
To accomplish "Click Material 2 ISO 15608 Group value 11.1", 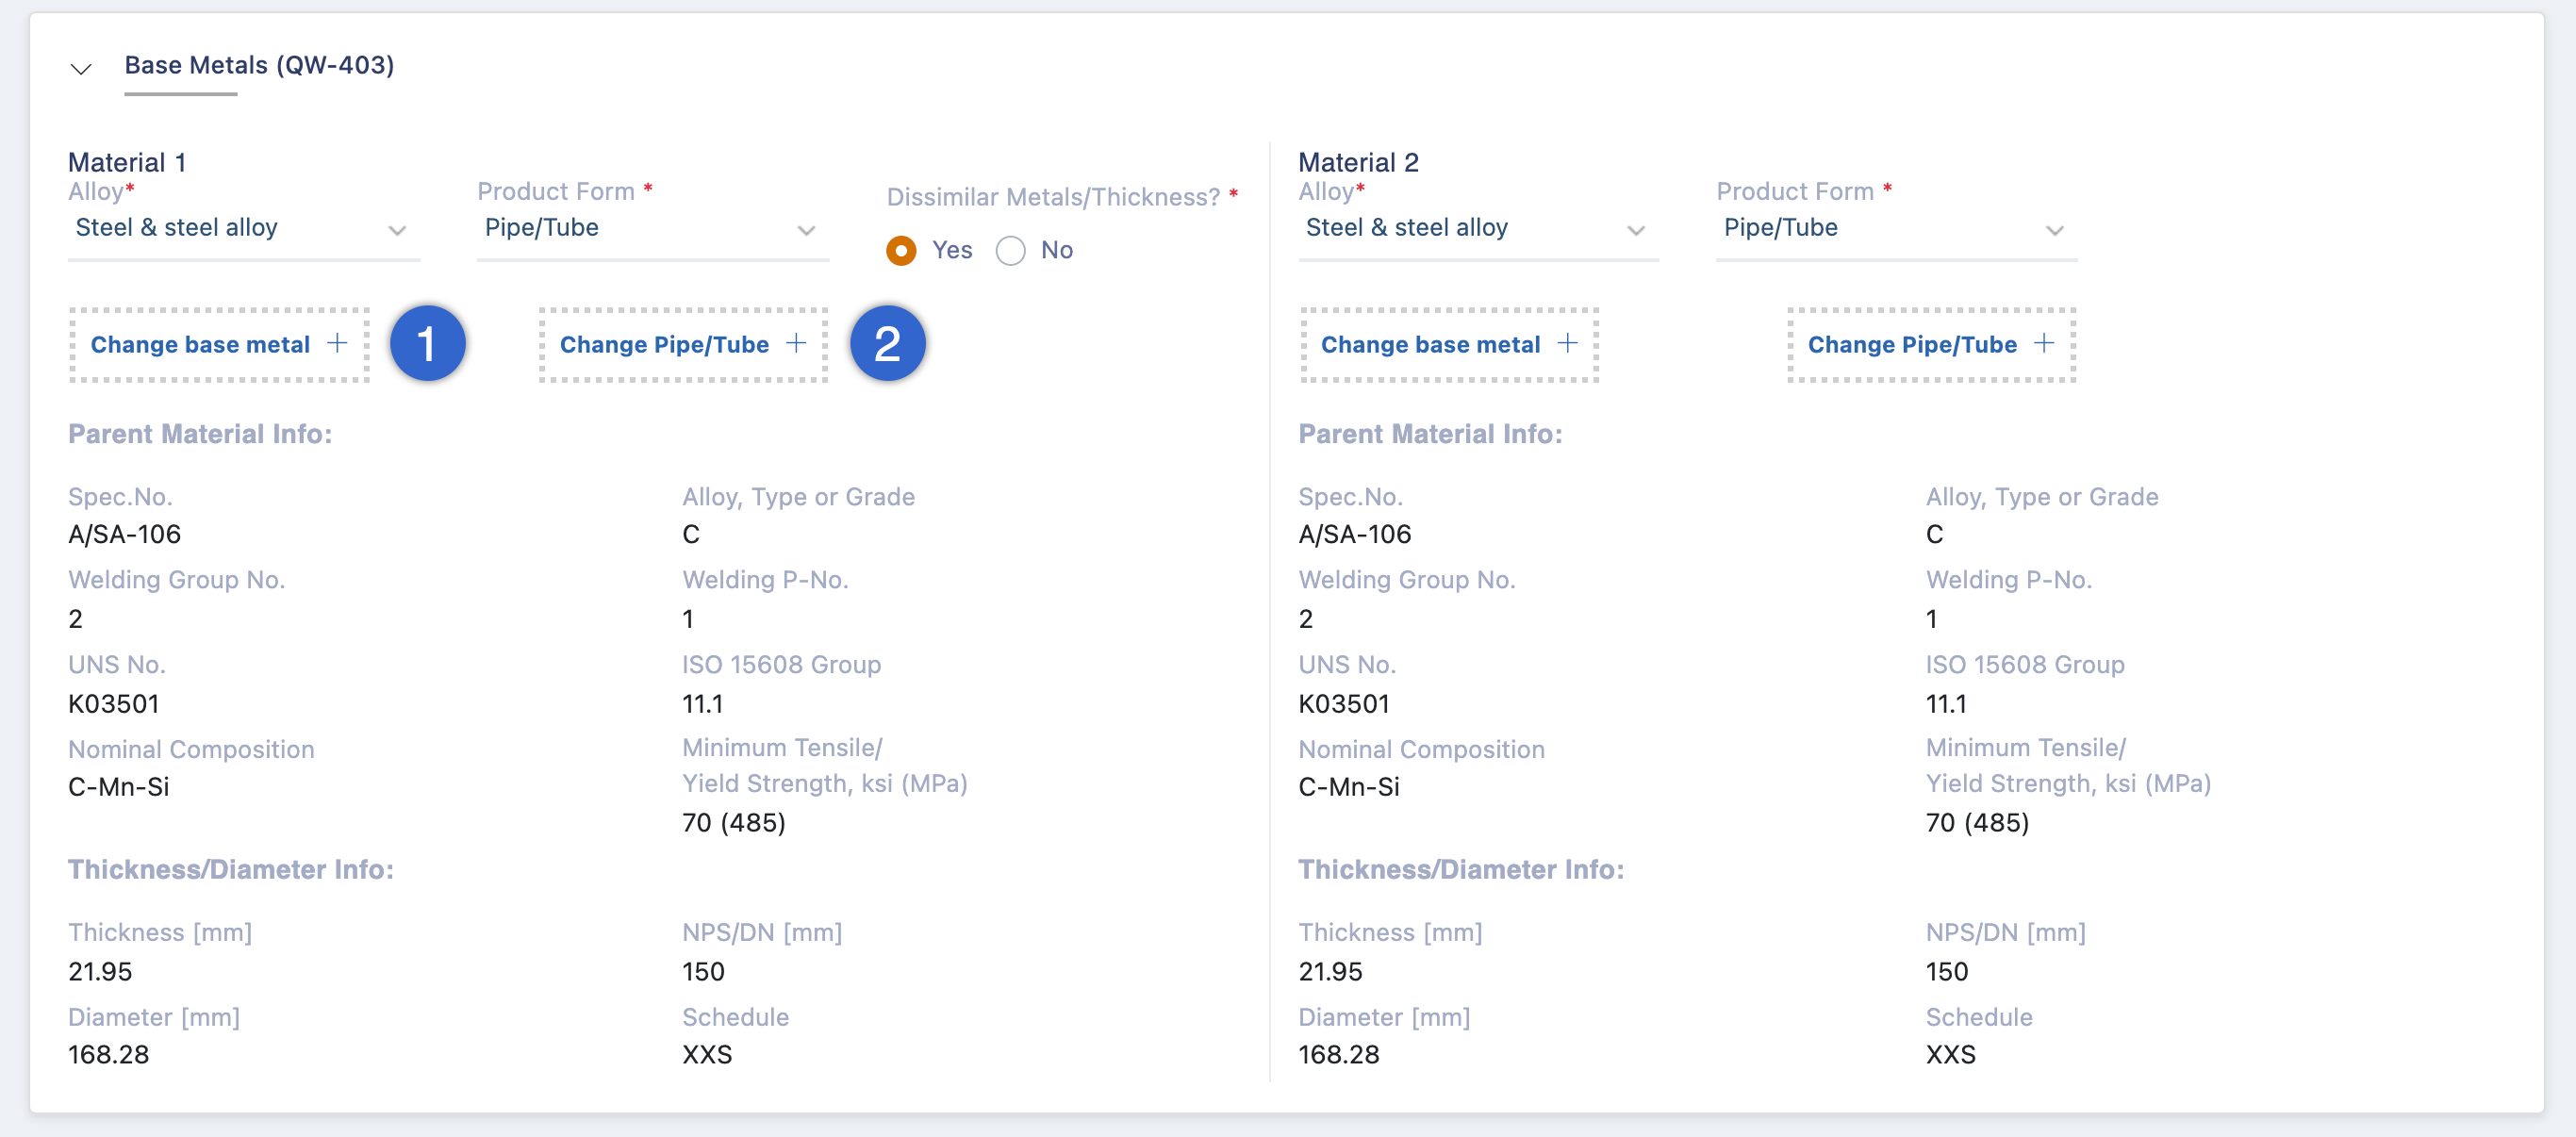I will (x=1946, y=704).
